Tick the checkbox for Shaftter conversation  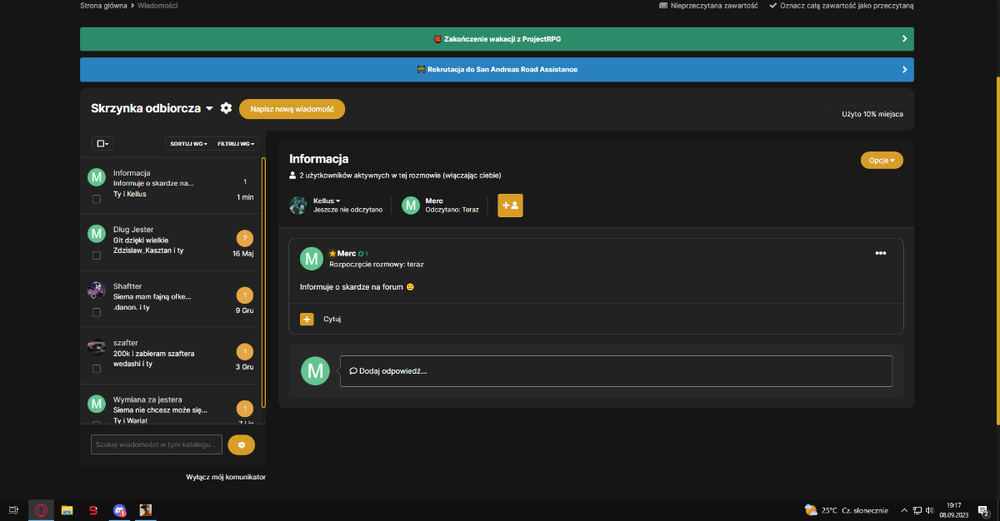pyautogui.click(x=96, y=312)
